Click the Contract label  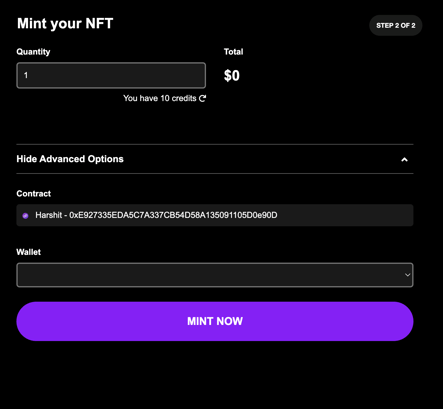[x=34, y=194]
